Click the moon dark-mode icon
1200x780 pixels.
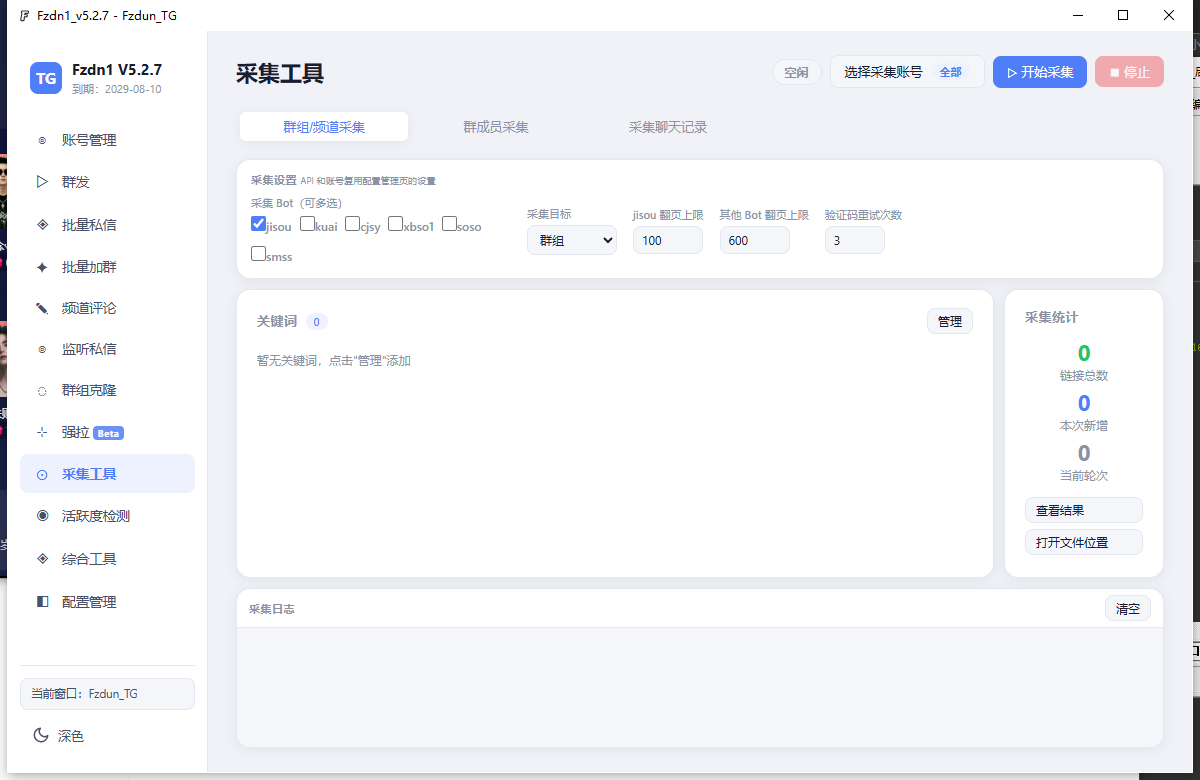click(x=41, y=735)
